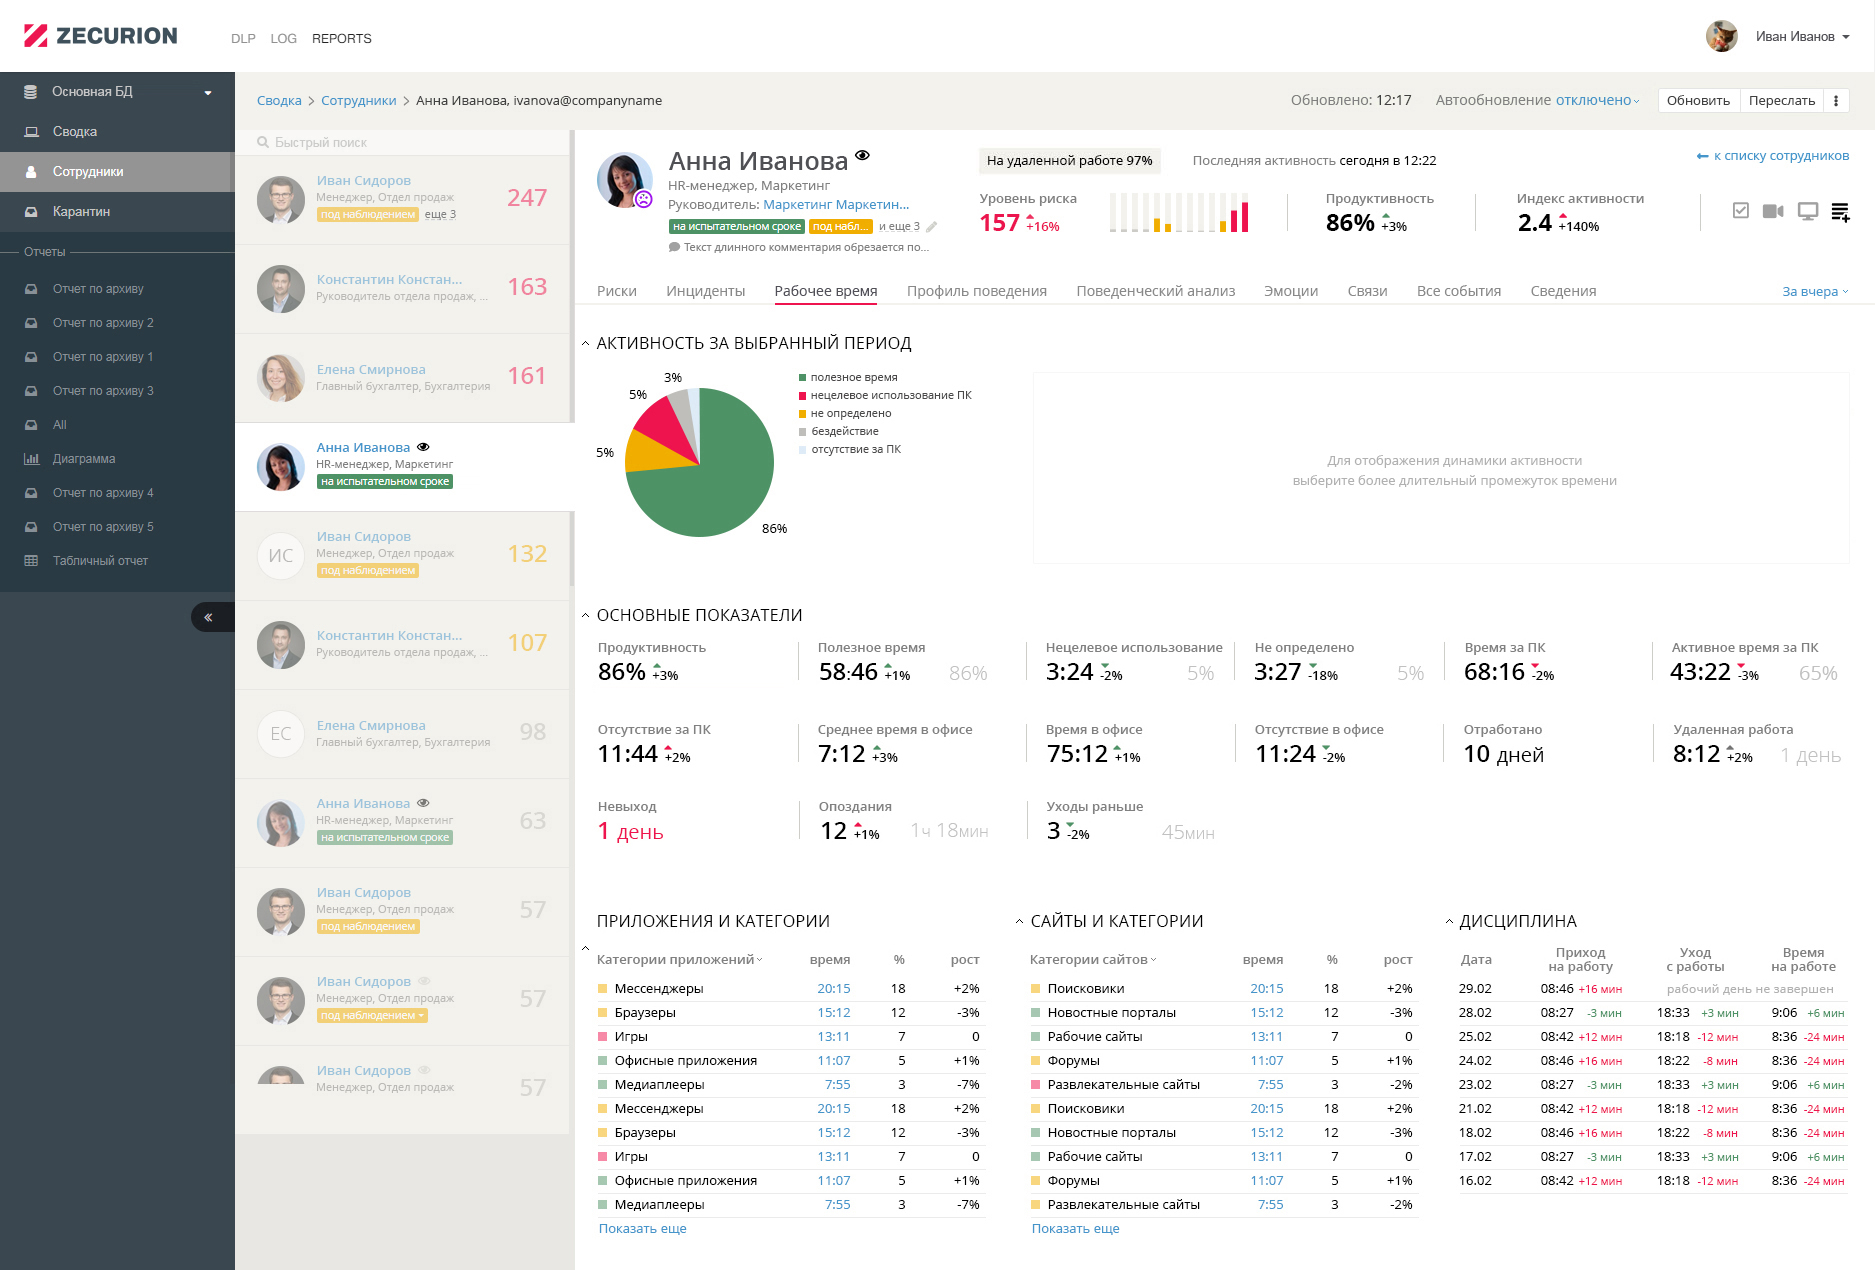
Task: Collapse the Основные показатели section
Action: point(586,616)
